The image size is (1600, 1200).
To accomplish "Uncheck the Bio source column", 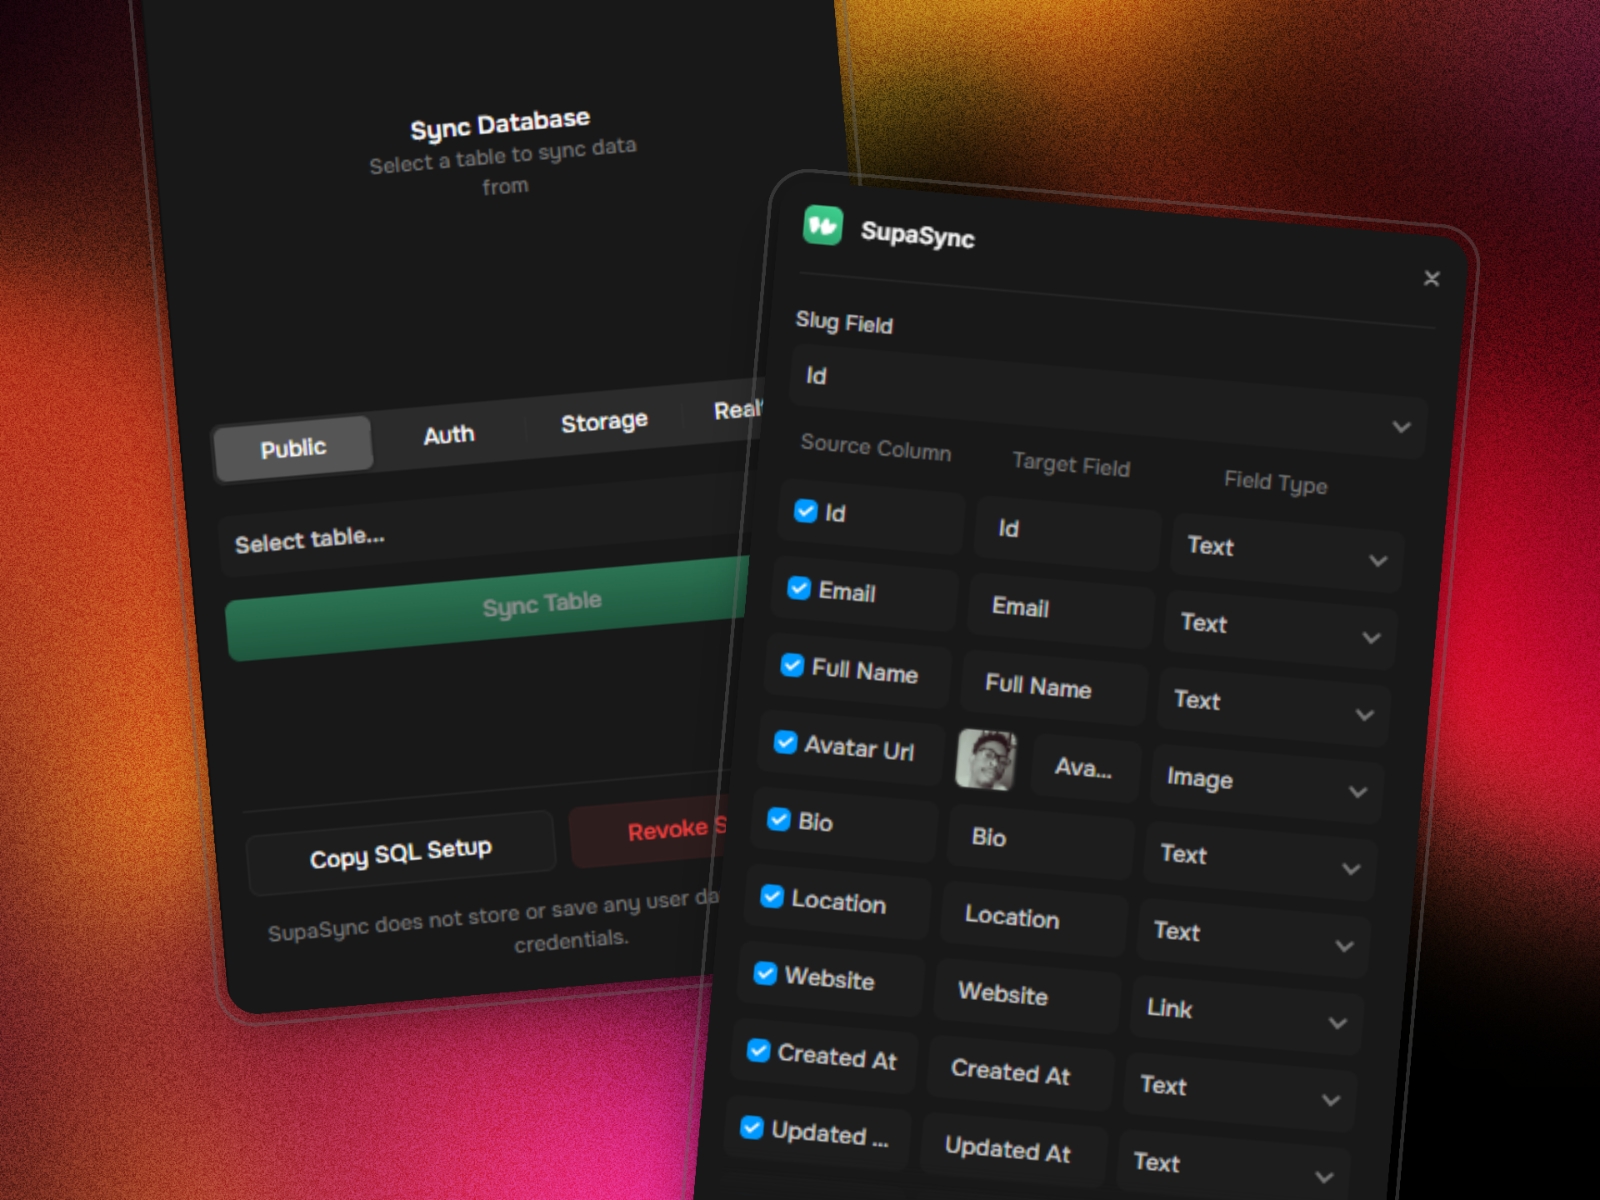I will point(777,818).
